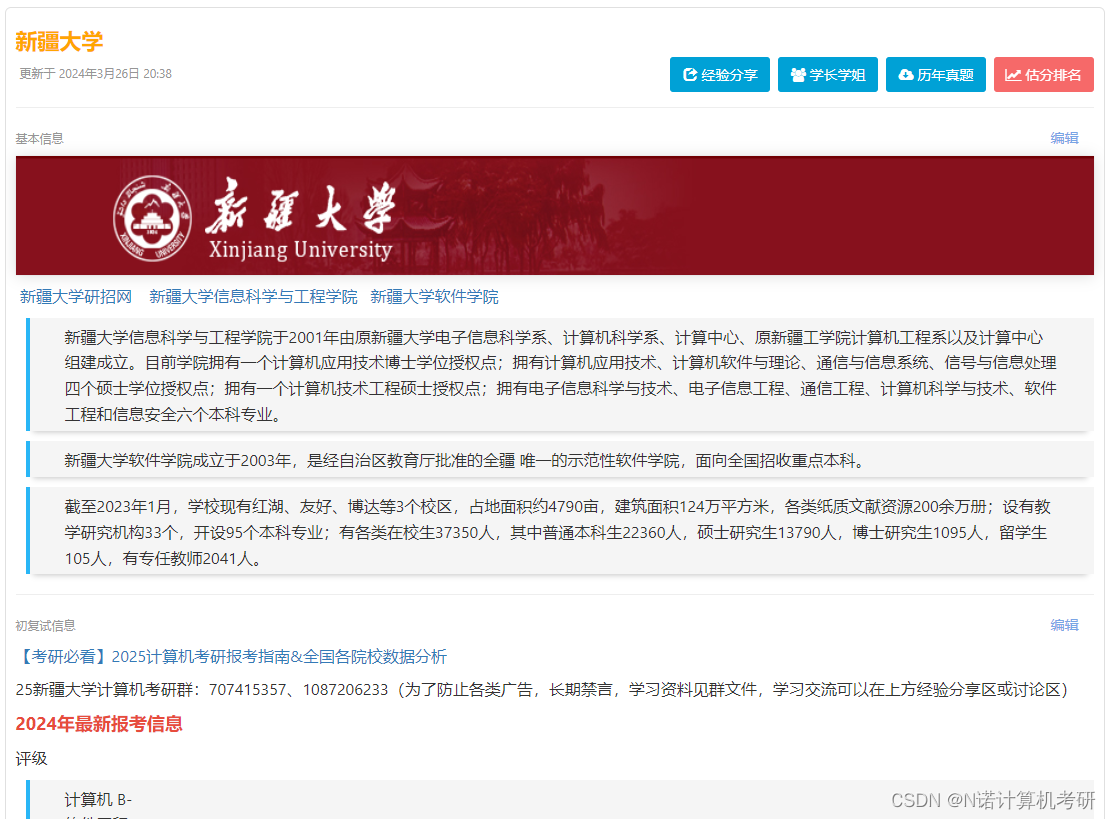Open the 新疆大学软件学院 link
The width and height of the screenshot is (1111, 819).
coord(434,297)
